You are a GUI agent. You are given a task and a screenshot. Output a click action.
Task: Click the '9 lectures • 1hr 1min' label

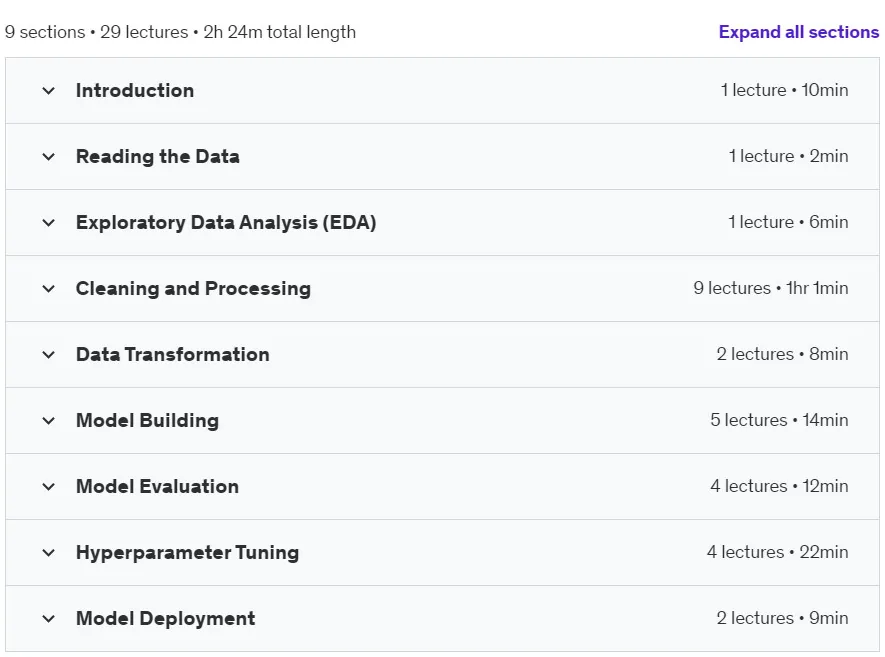click(x=770, y=288)
